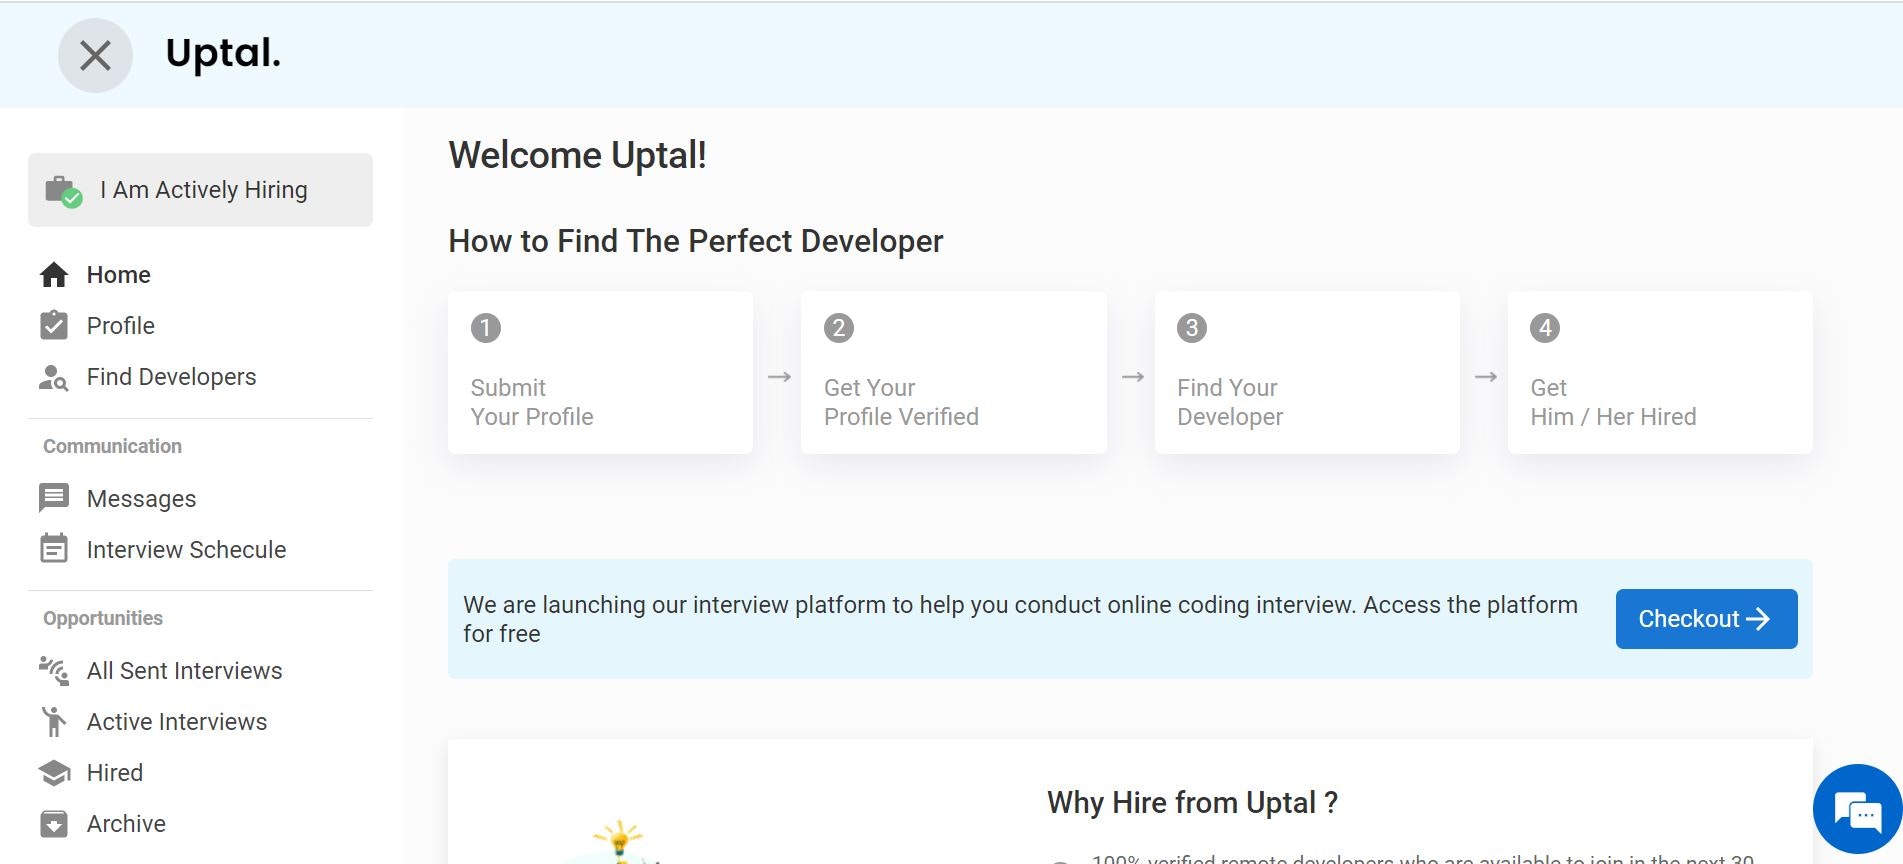Screen dimensions: 1903x864
Task: Toggle the I Am Actively Hiring status
Action: click(x=200, y=190)
